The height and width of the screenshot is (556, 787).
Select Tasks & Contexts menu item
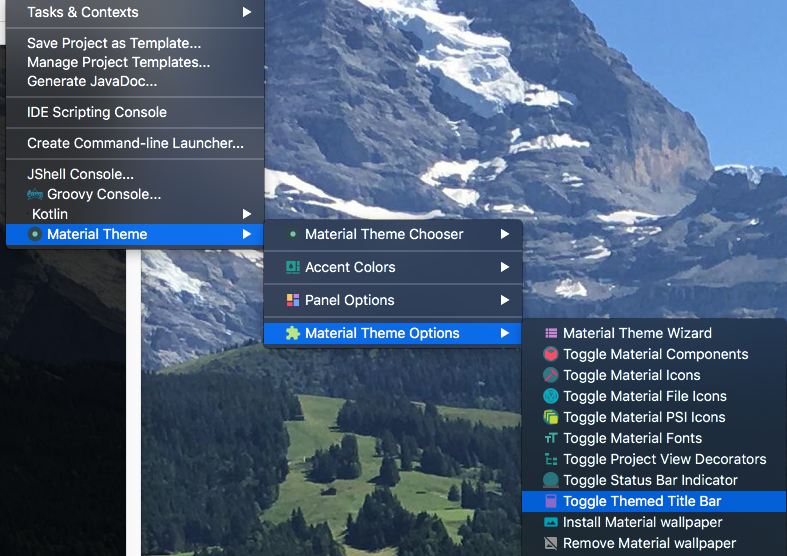(x=135, y=12)
